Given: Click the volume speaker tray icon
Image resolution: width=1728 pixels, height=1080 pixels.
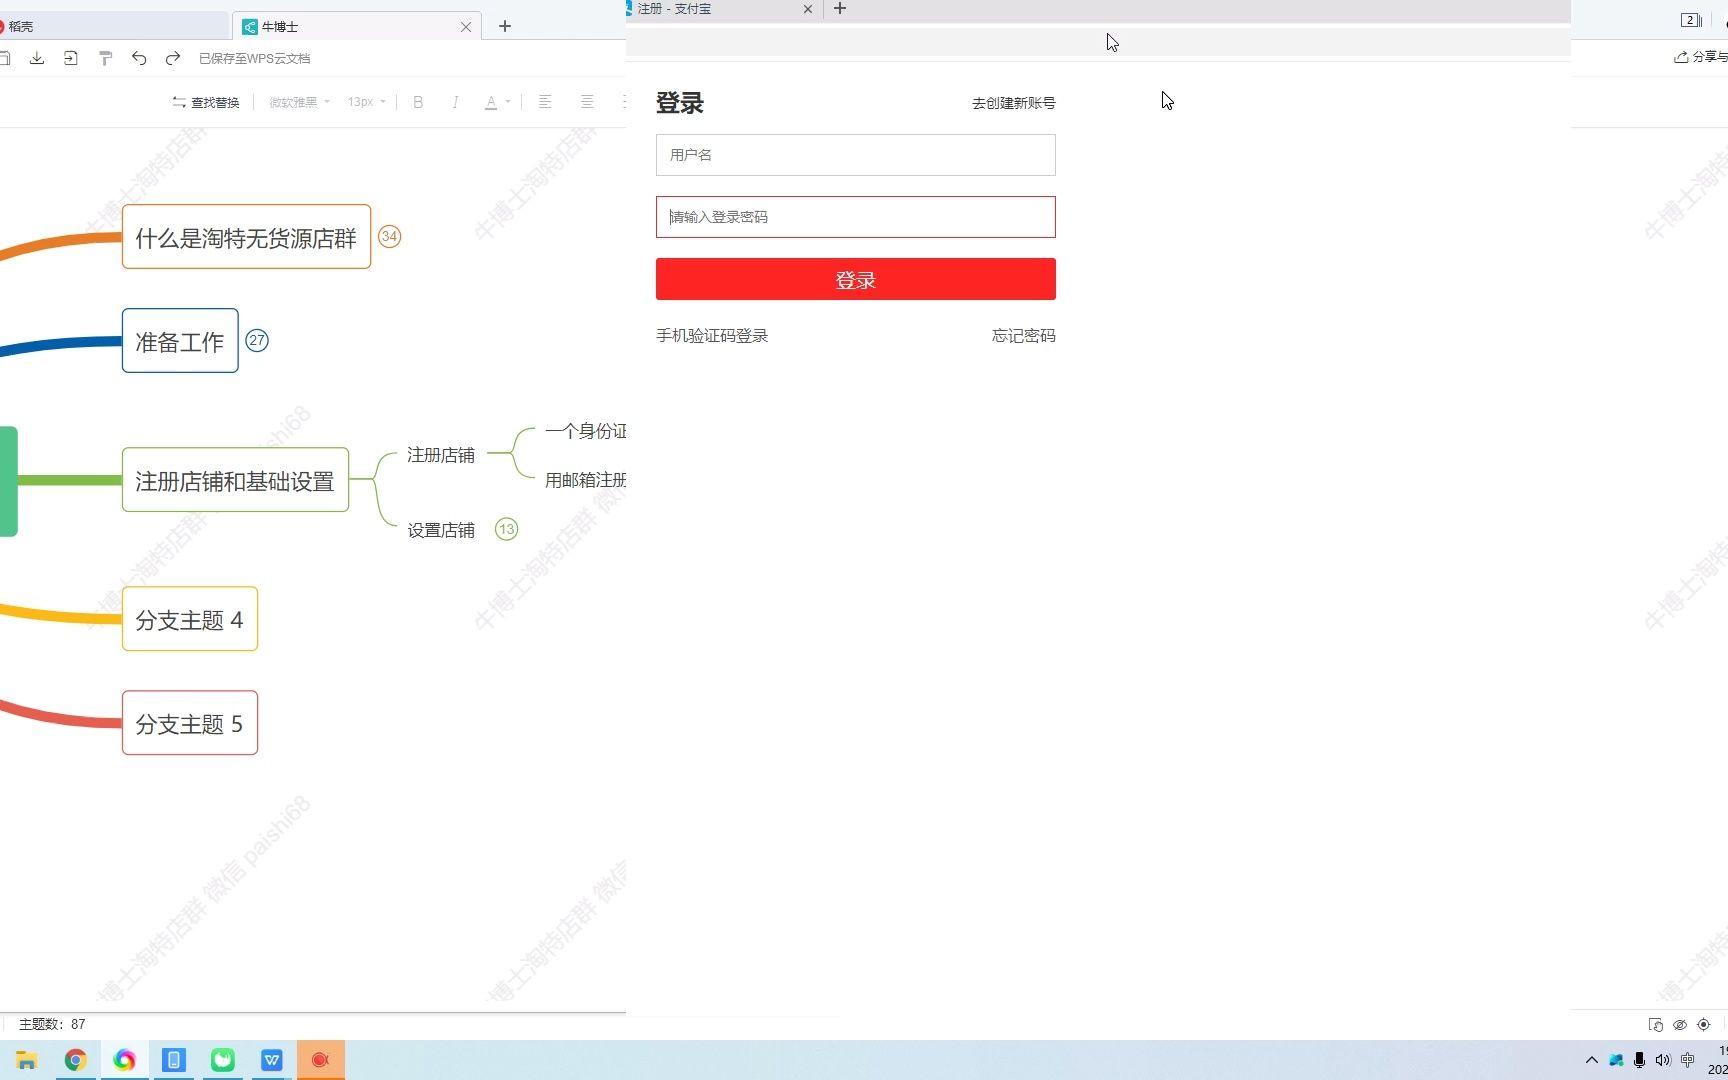Looking at the screenshot, I should pyautogui.click(x=1663, y=1060).
